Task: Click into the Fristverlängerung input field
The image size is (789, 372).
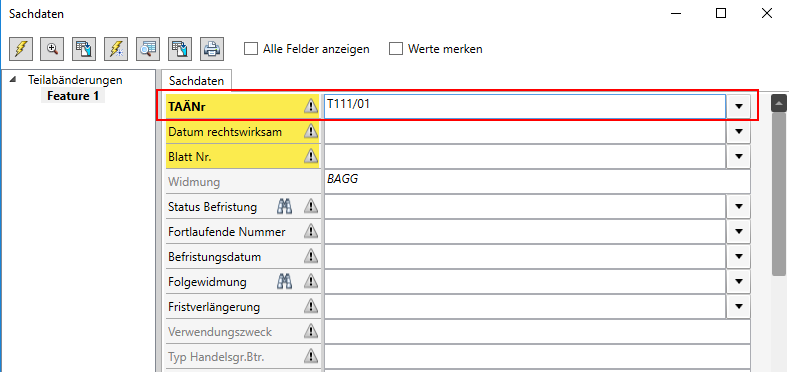Action: point(525,306)
